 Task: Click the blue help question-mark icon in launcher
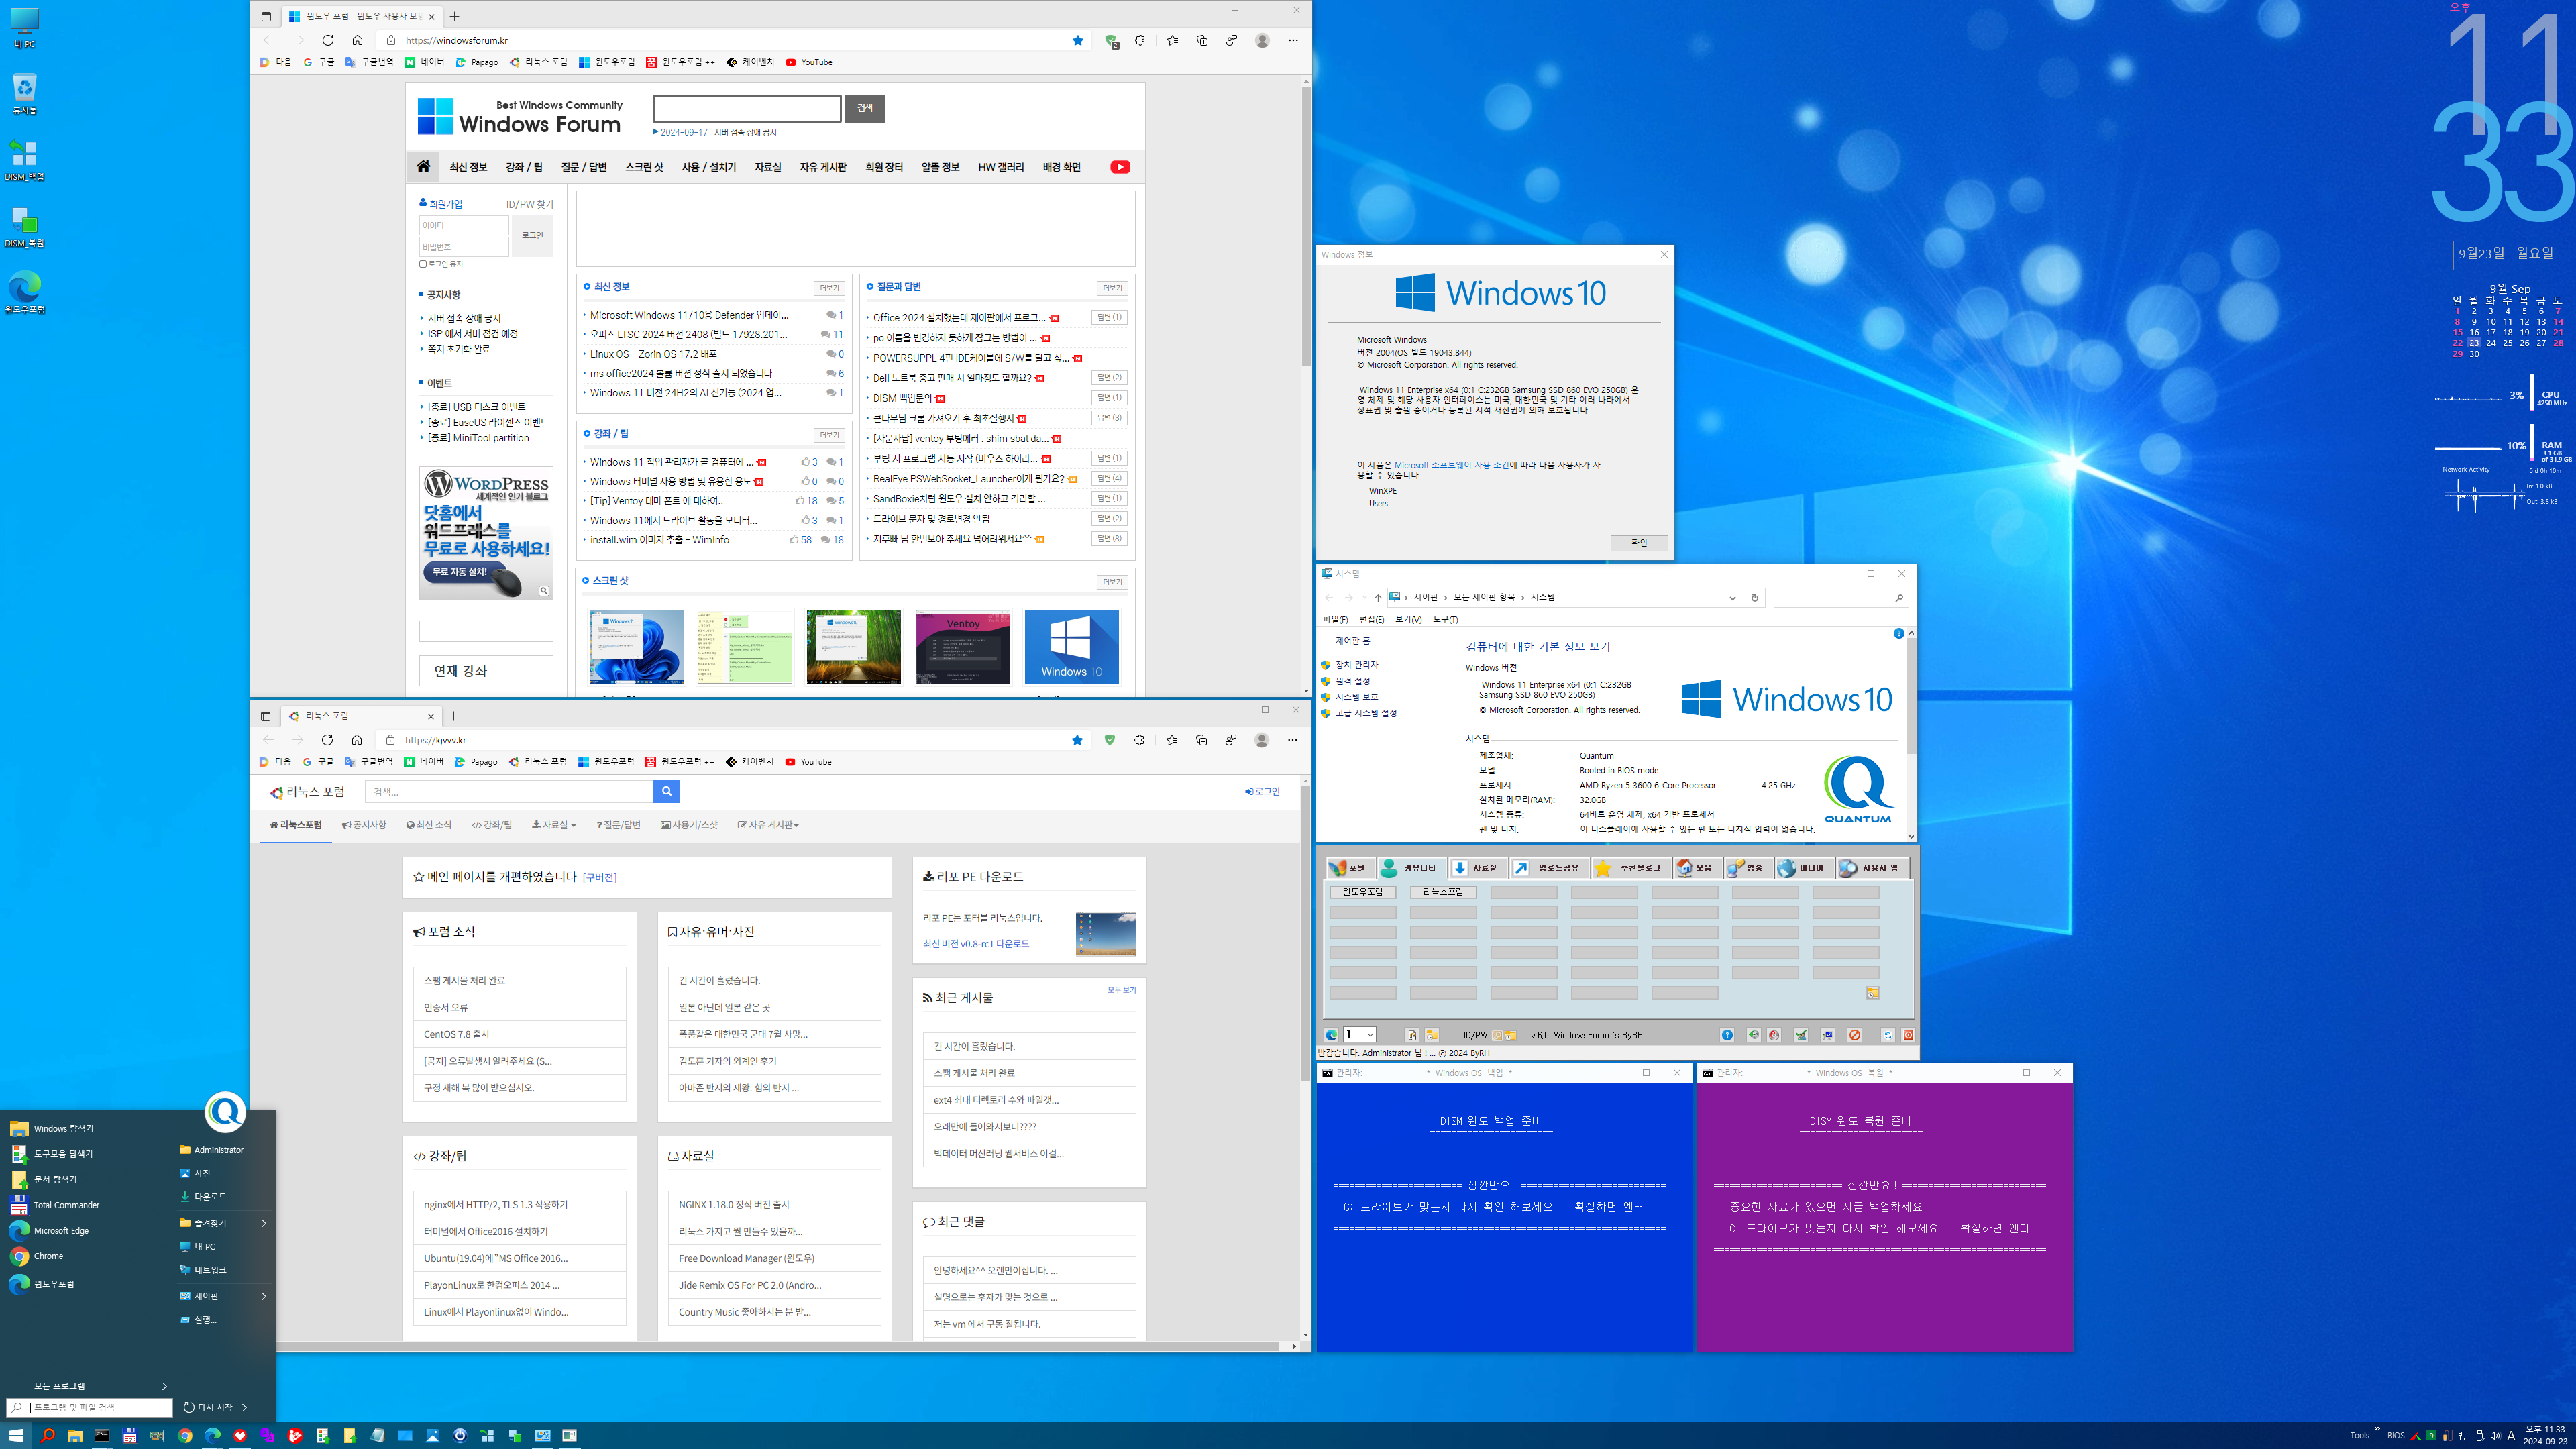(1727, 1035)
